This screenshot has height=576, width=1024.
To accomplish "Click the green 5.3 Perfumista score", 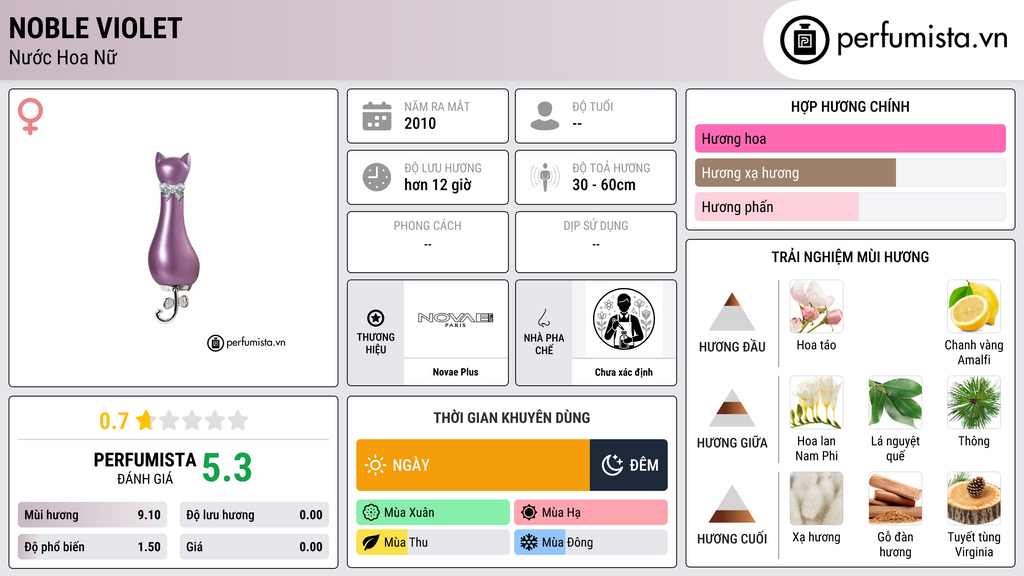I will [227, 468].
